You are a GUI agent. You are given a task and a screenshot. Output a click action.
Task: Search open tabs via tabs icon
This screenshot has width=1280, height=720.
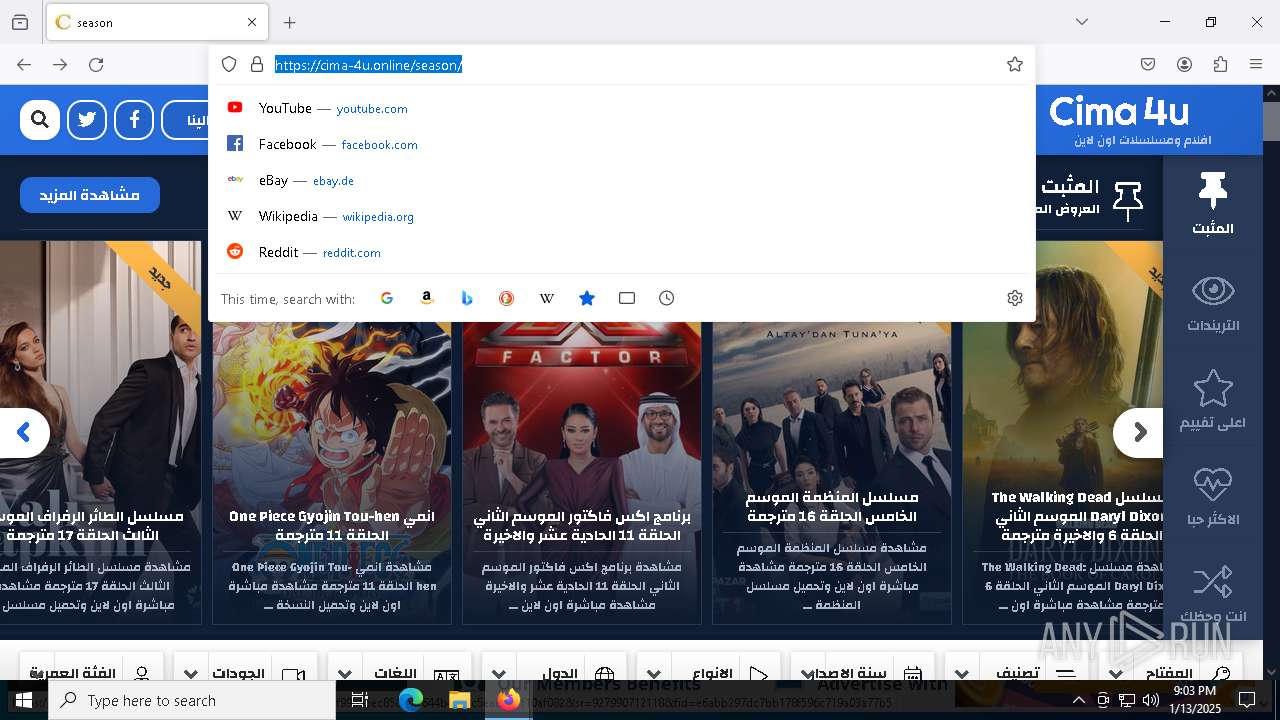point(627,298)
